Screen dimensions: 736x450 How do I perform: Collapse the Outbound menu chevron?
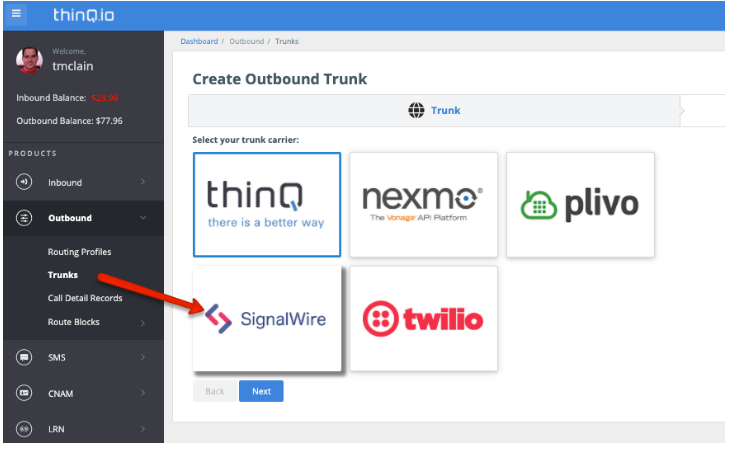point(143,218)
